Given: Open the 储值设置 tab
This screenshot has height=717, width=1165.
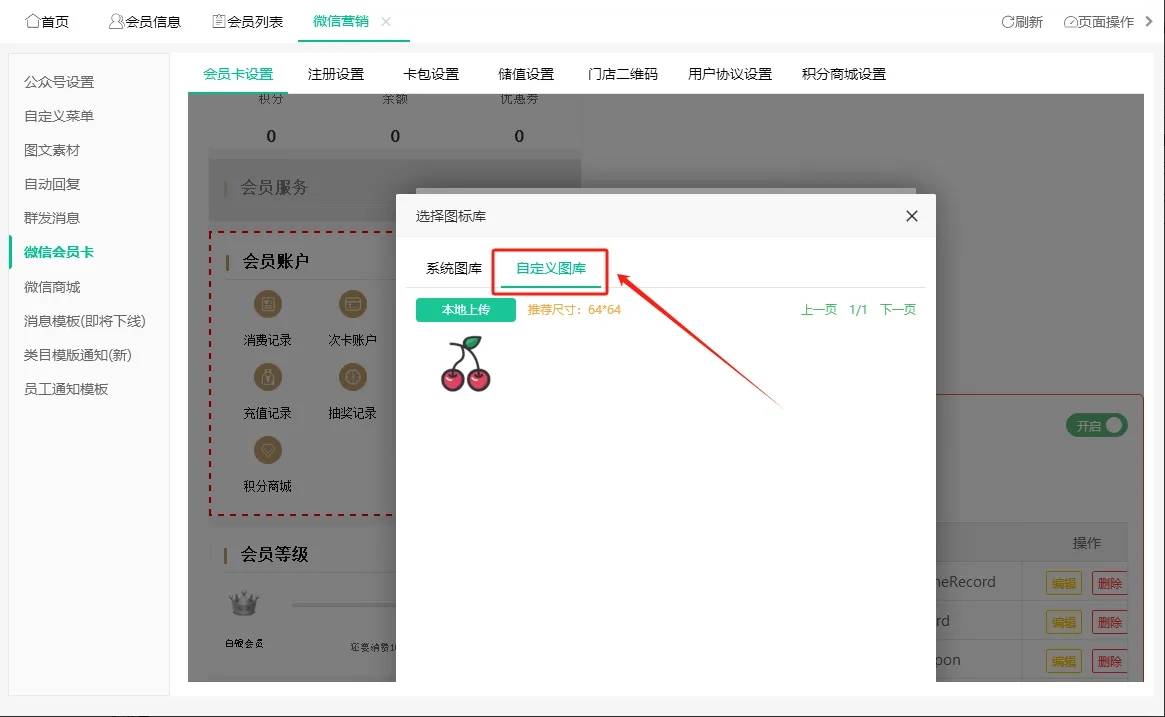Looking at the screenshot, I should (x=526, y=74).
